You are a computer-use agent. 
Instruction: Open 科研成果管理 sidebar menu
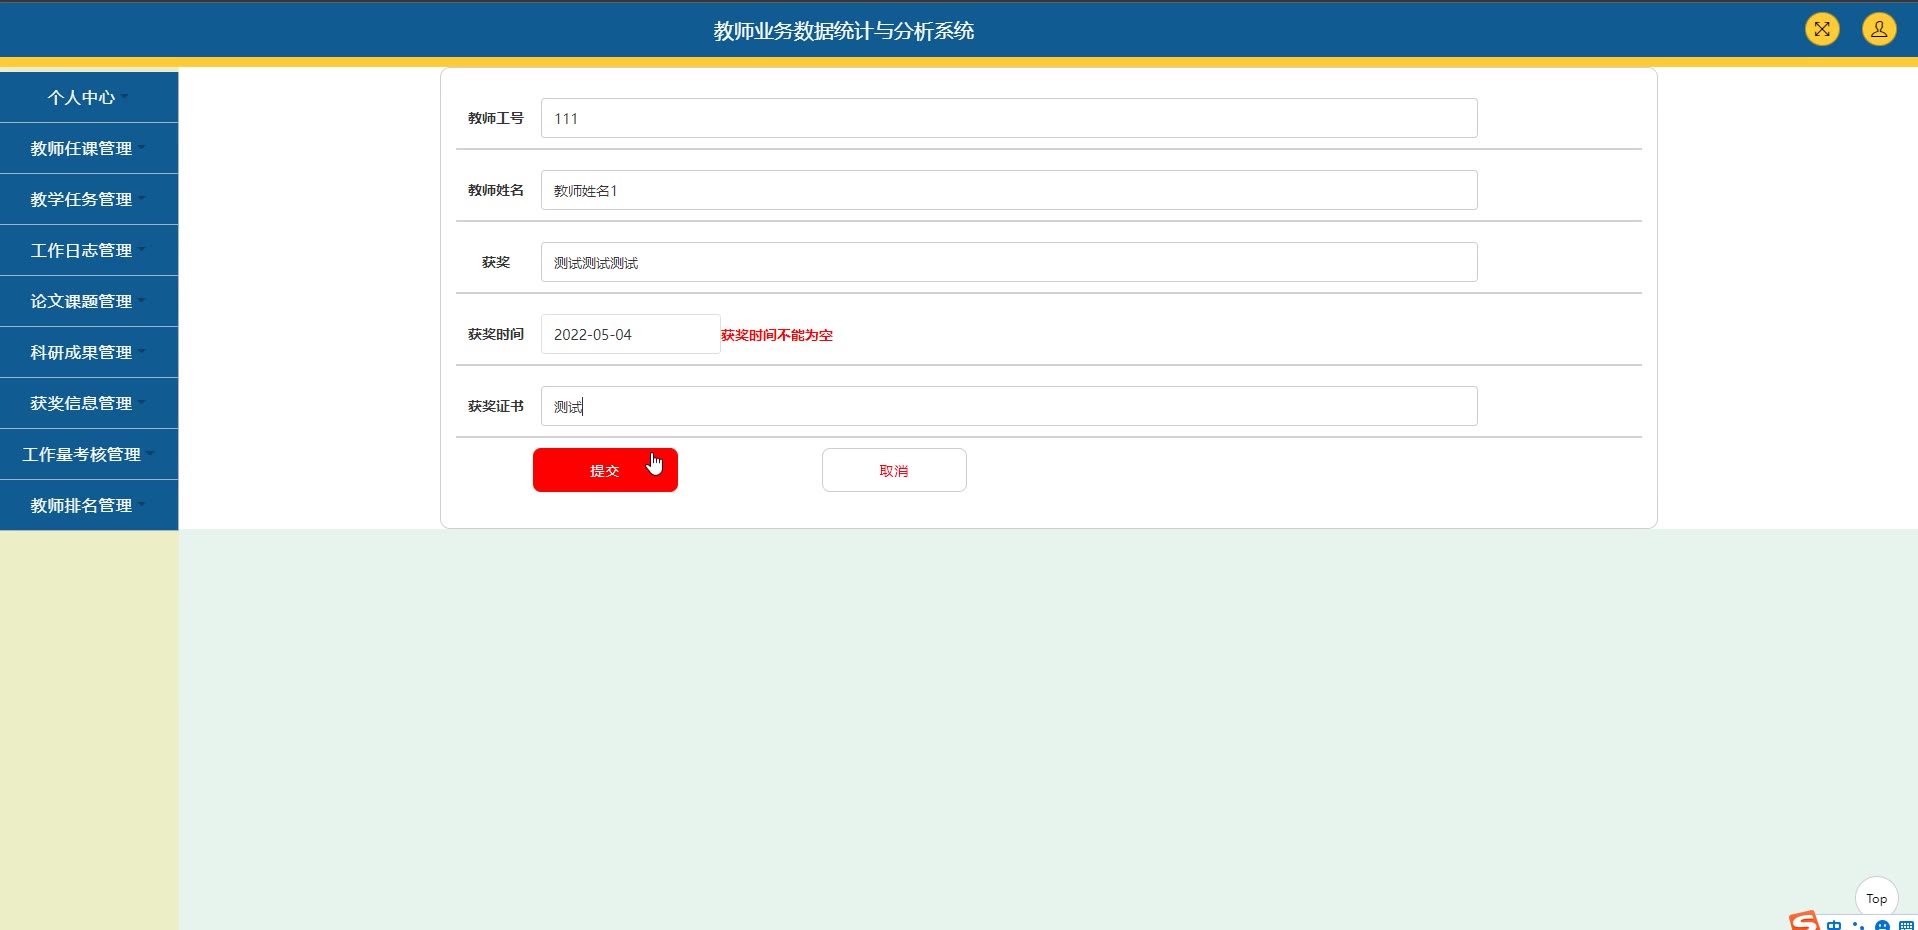(x=89, y=352)
